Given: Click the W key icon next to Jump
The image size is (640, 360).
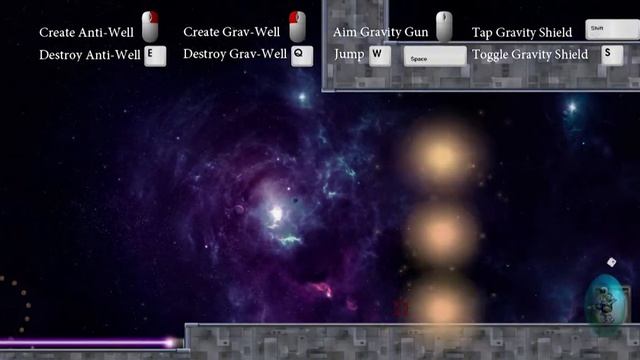Looking at the screenshot, I should (380, 56).
